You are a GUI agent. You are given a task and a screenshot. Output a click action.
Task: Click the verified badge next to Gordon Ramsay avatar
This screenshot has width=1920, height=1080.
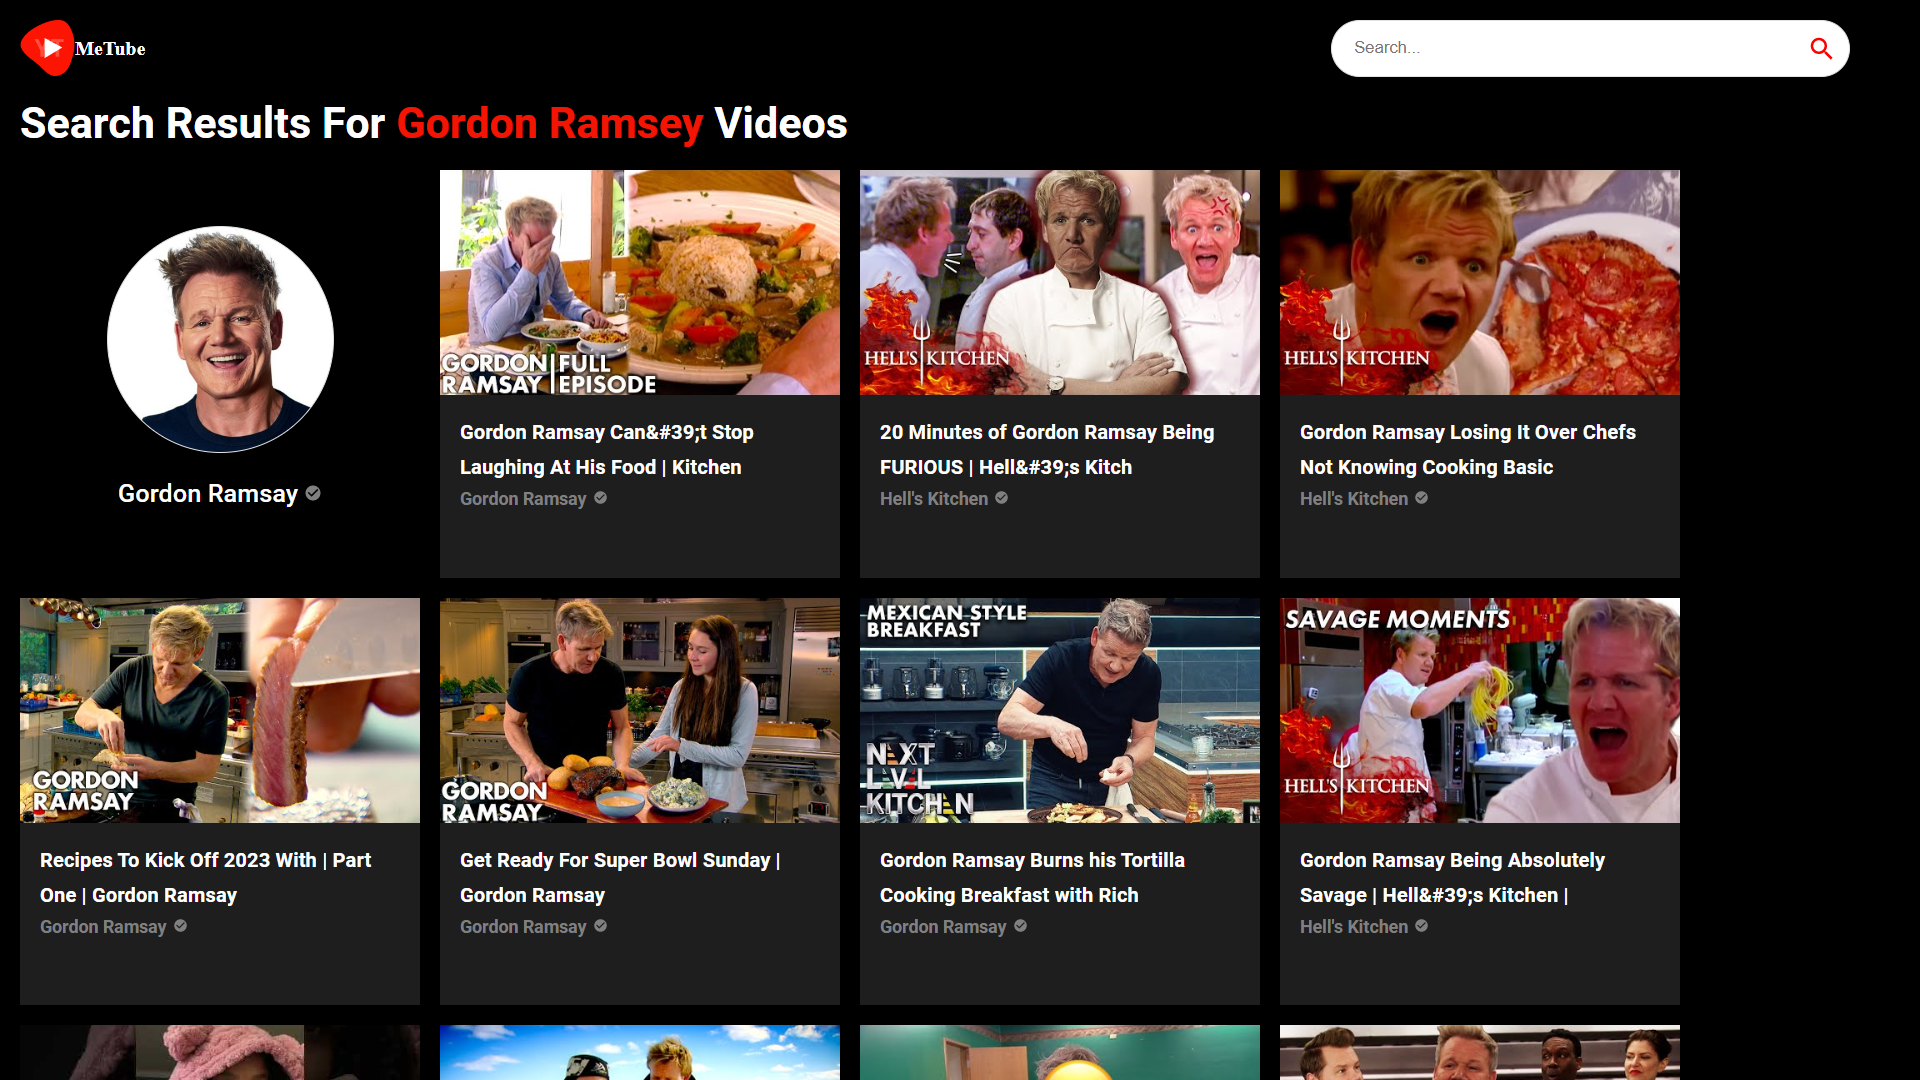(x=312, y=494)
